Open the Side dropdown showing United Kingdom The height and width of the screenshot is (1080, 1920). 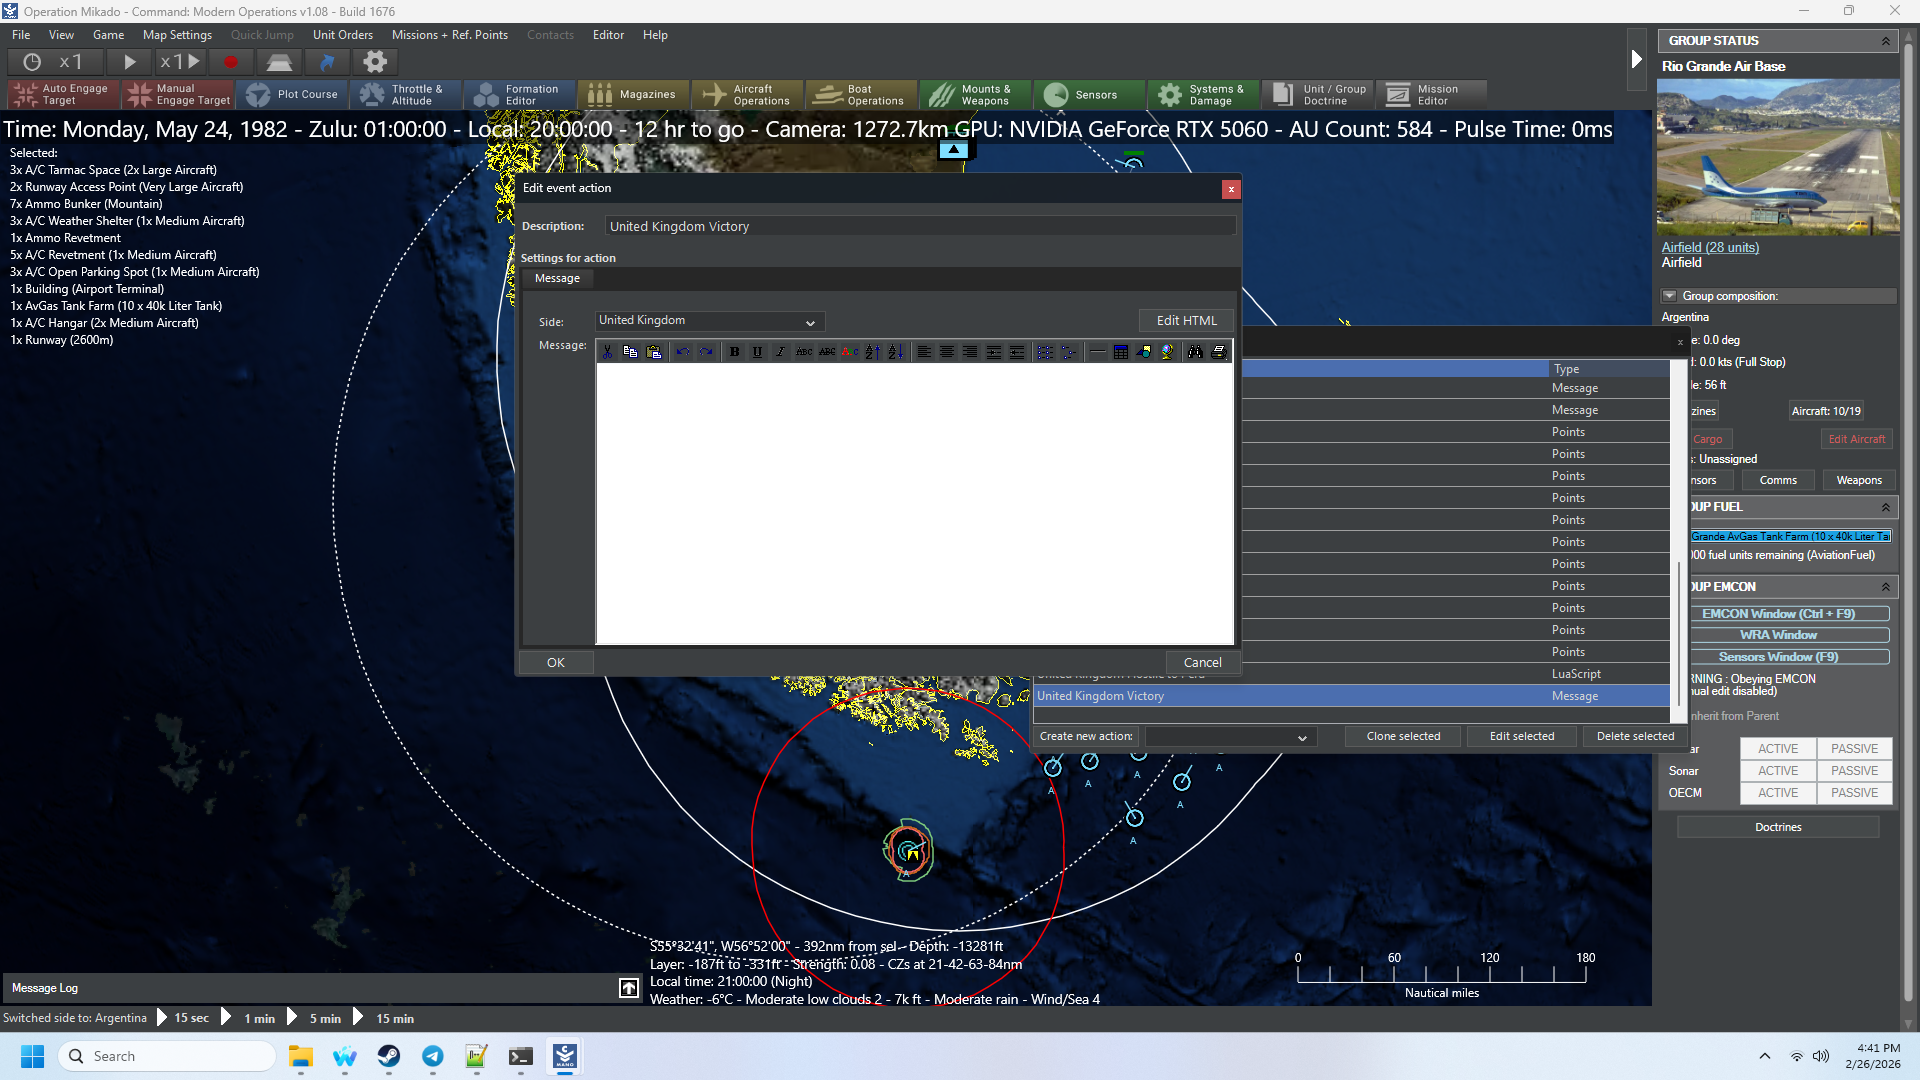pyautogui.click(x=709, y=321)
